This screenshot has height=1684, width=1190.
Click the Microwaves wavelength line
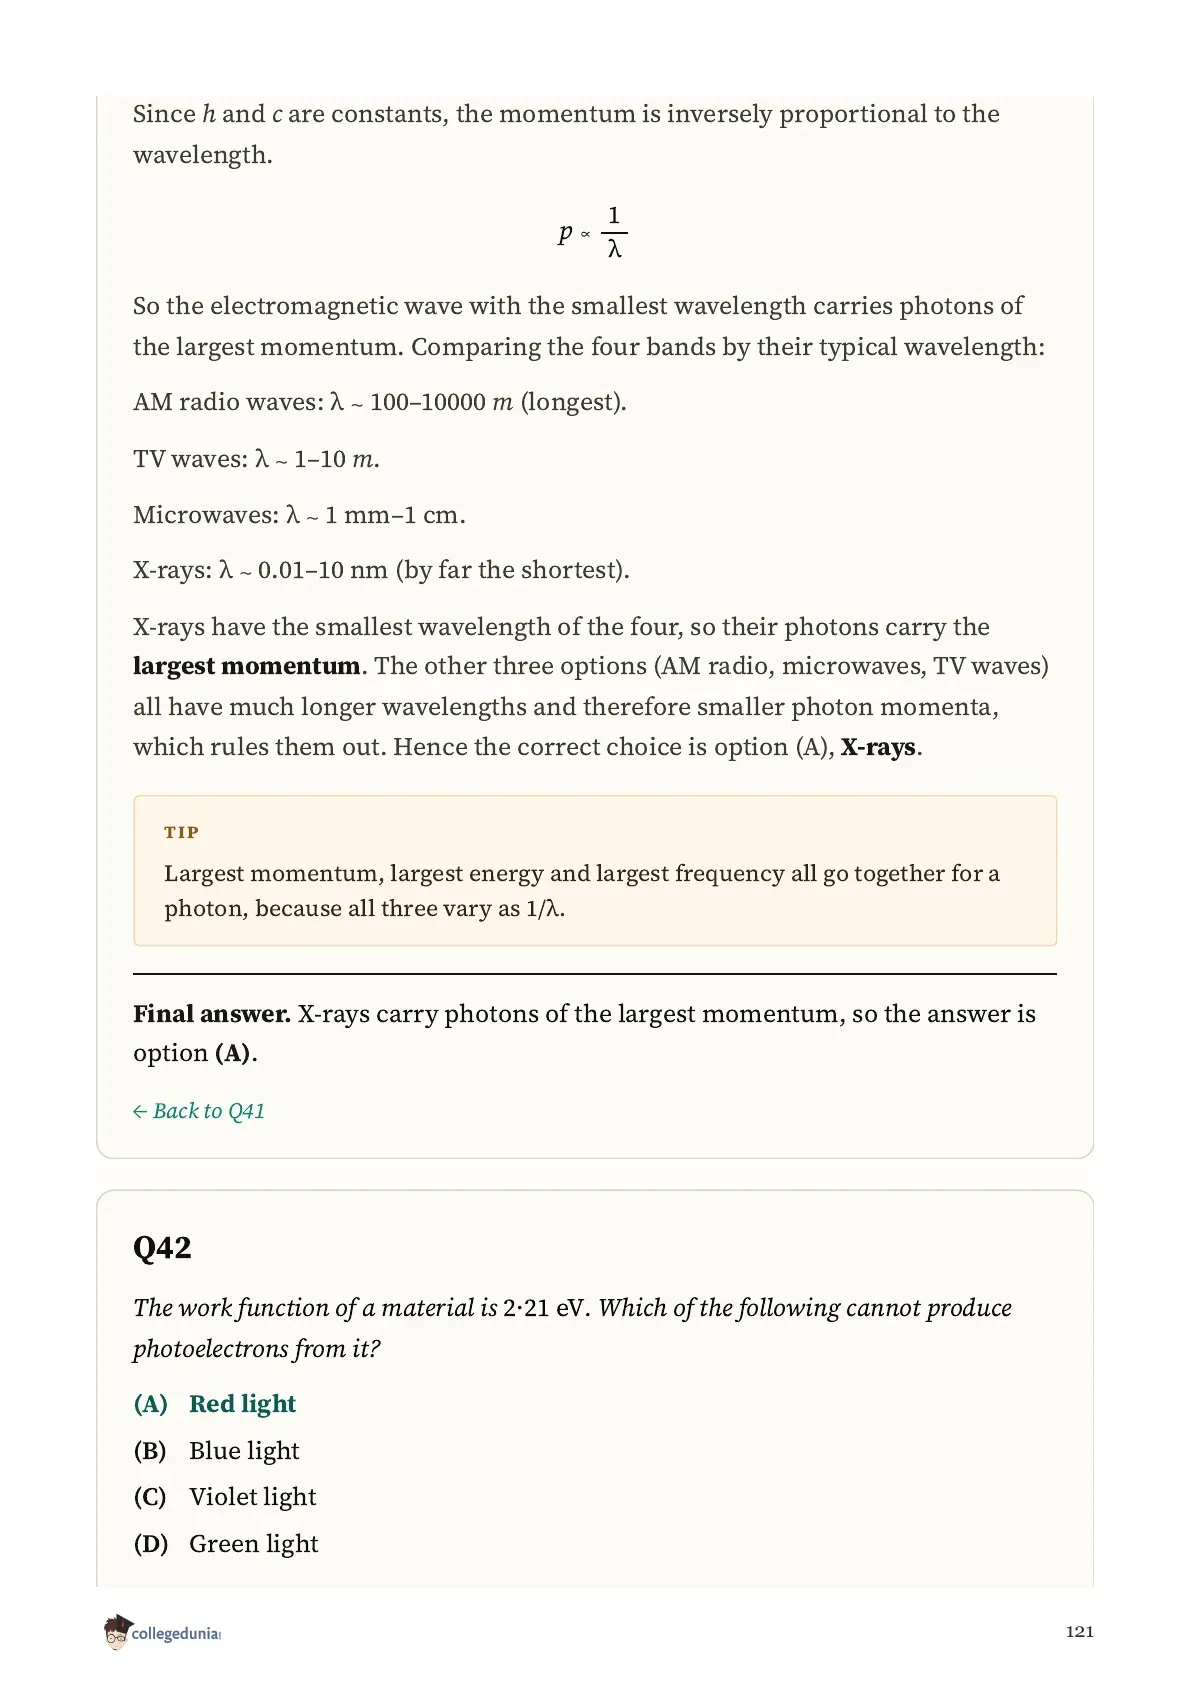(x=299, y=515)
